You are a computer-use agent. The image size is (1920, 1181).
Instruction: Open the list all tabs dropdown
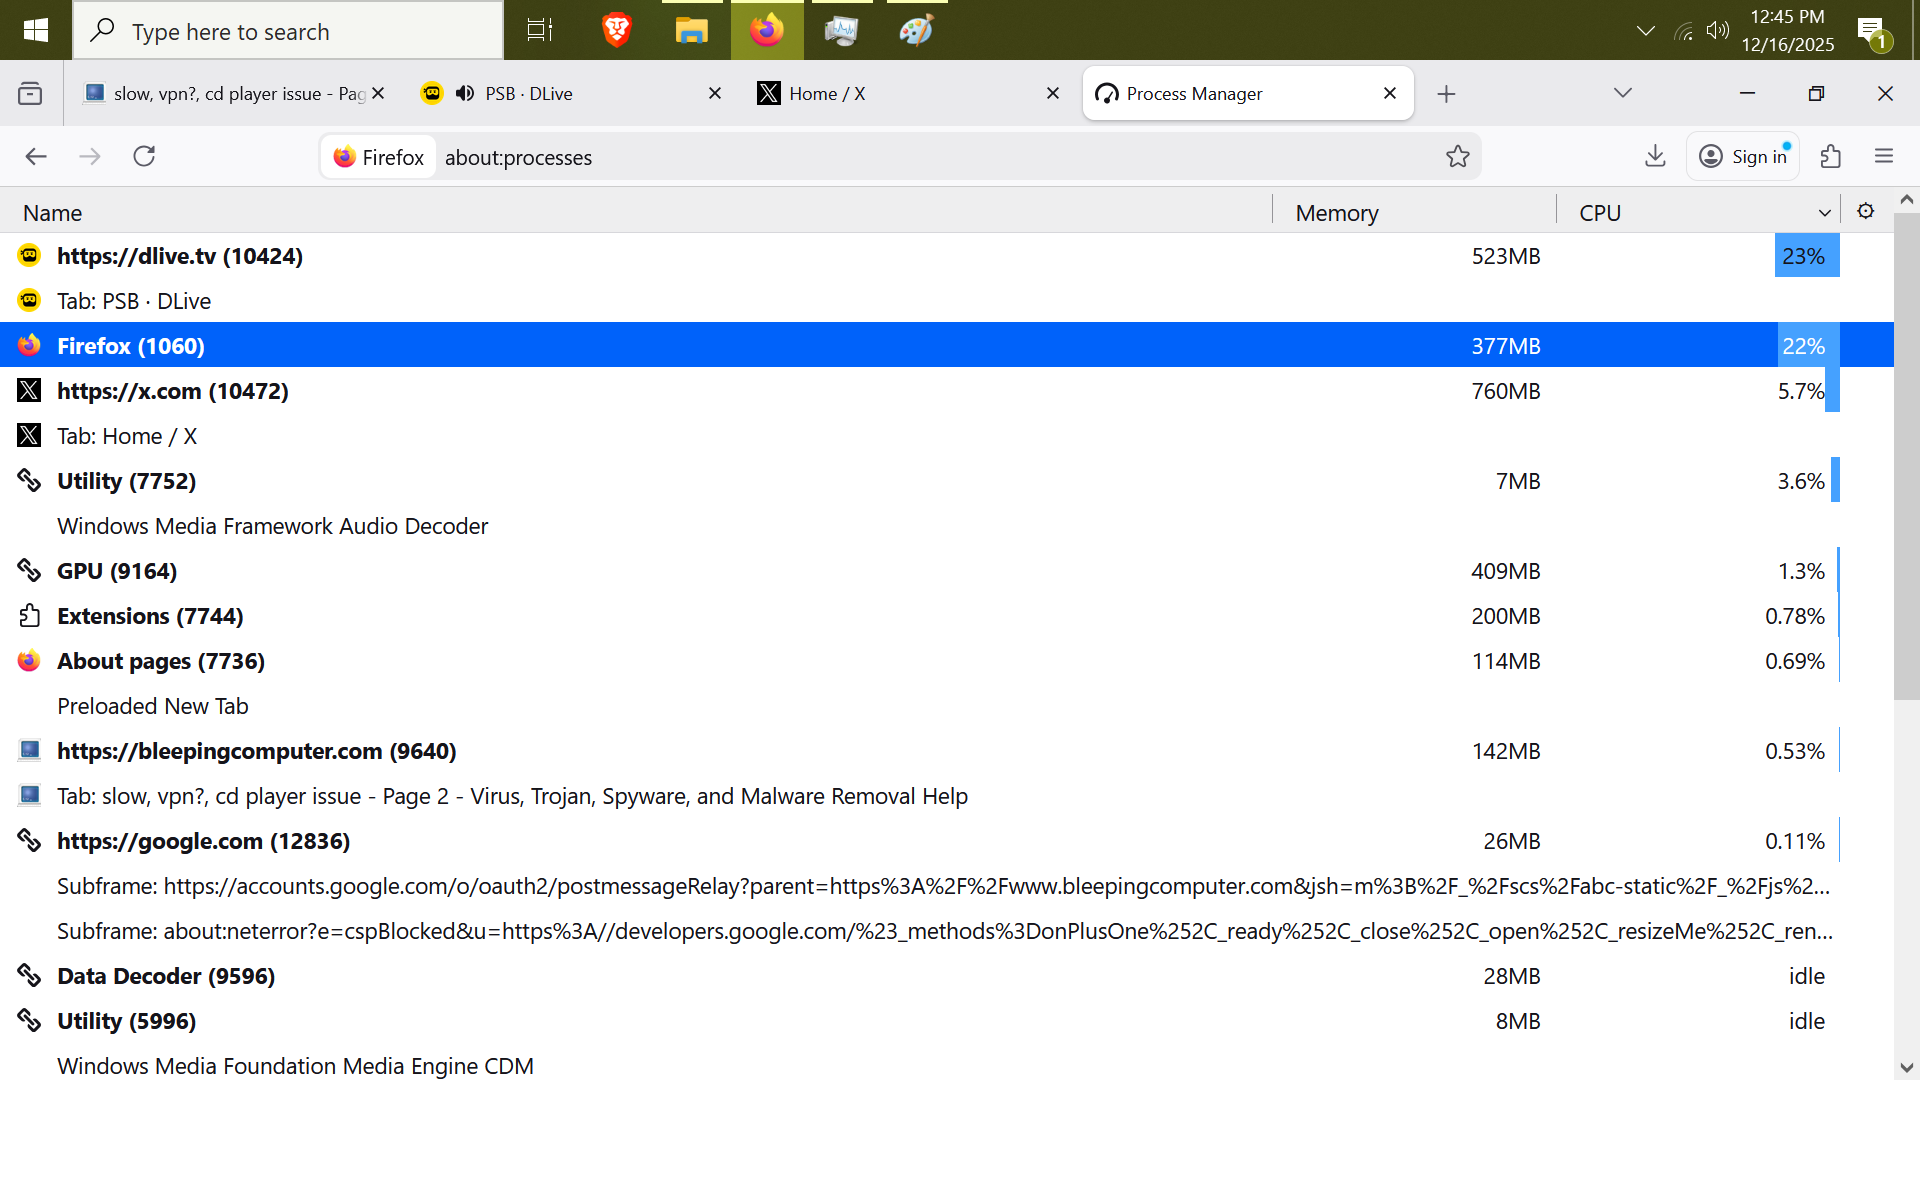coord(1623,93)
